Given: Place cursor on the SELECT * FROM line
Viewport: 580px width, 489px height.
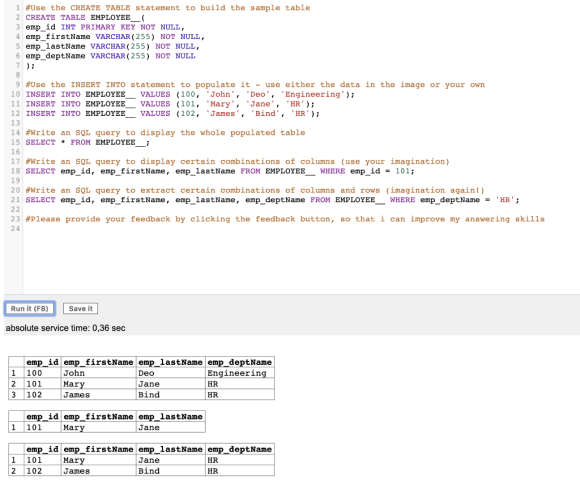Looking at the screenshot, I should pyautogui.click(x=87, y=142).
